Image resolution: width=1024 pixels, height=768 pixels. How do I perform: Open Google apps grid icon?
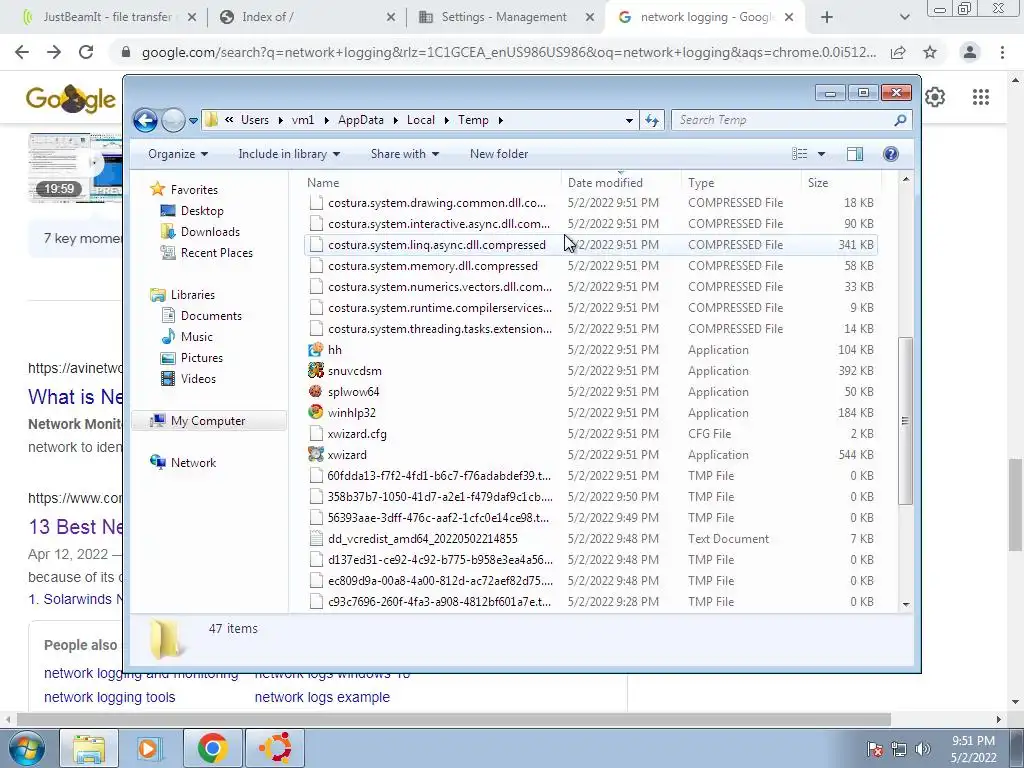(981, 97)
